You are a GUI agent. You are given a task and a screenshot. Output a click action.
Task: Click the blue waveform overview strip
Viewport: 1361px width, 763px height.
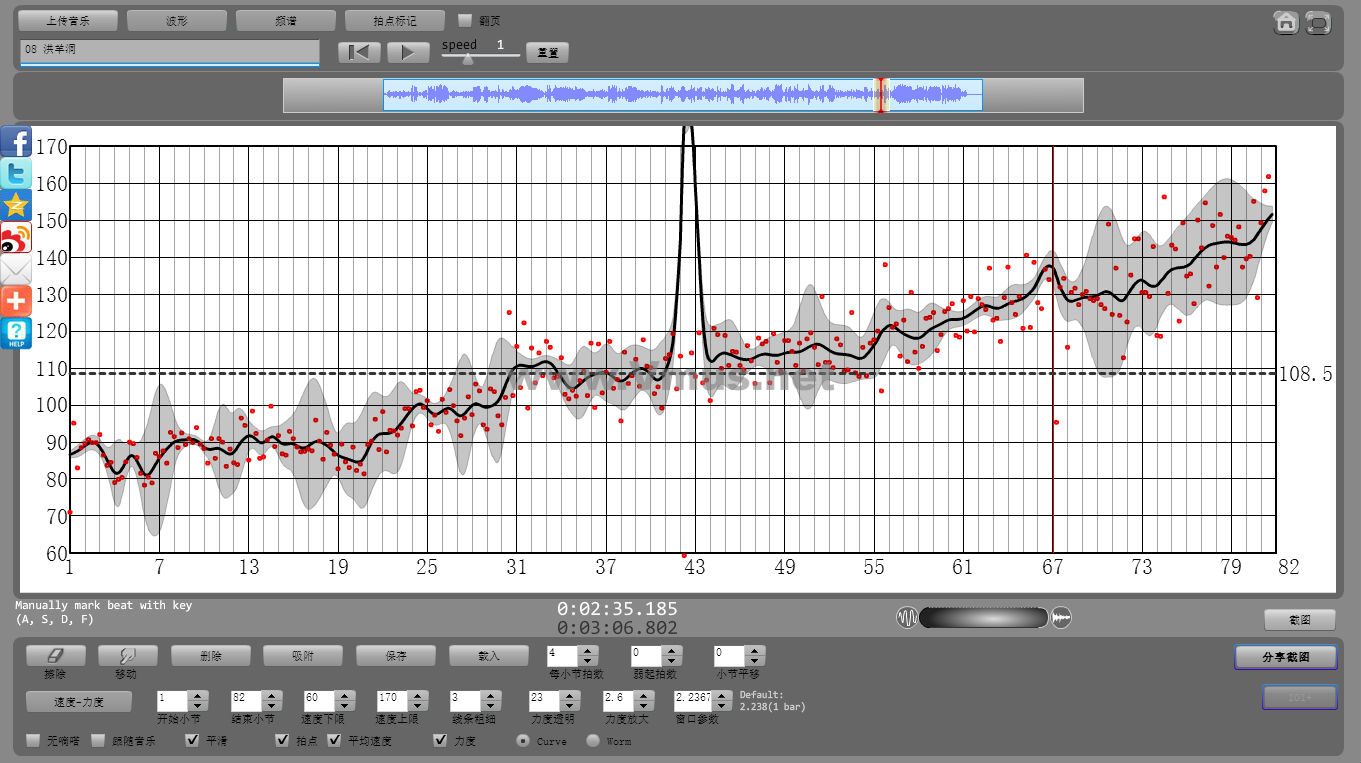(x=683, y=95)
